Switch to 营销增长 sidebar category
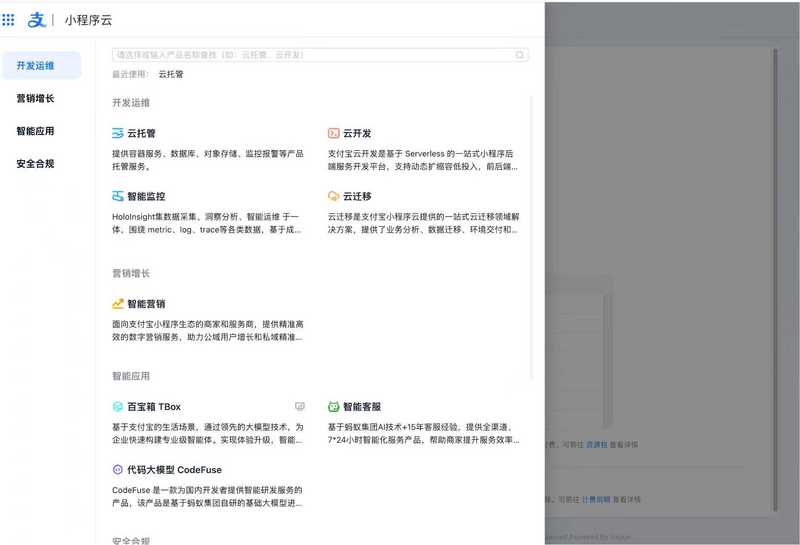The height and width of the screenshot is (545, 800). pos(36,98)
